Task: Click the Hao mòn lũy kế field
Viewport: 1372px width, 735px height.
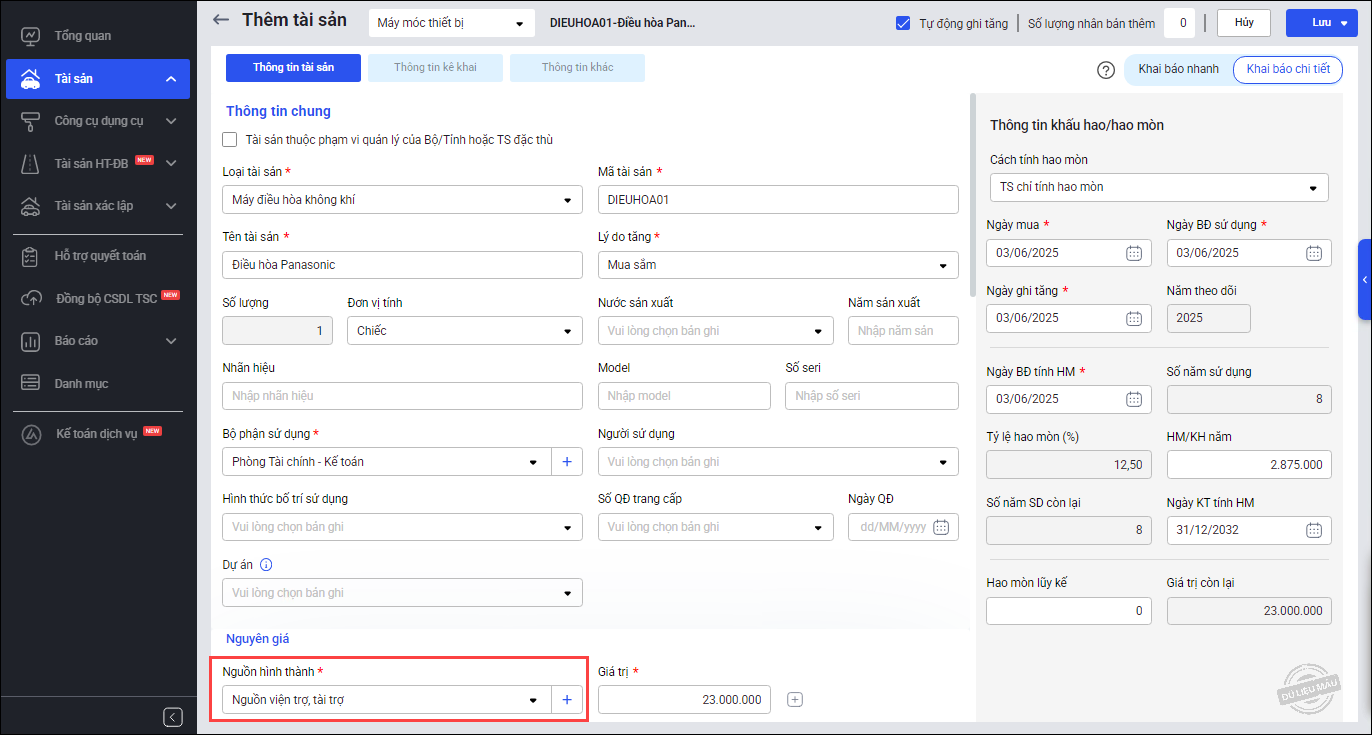Action: (x=1069, y=611)
